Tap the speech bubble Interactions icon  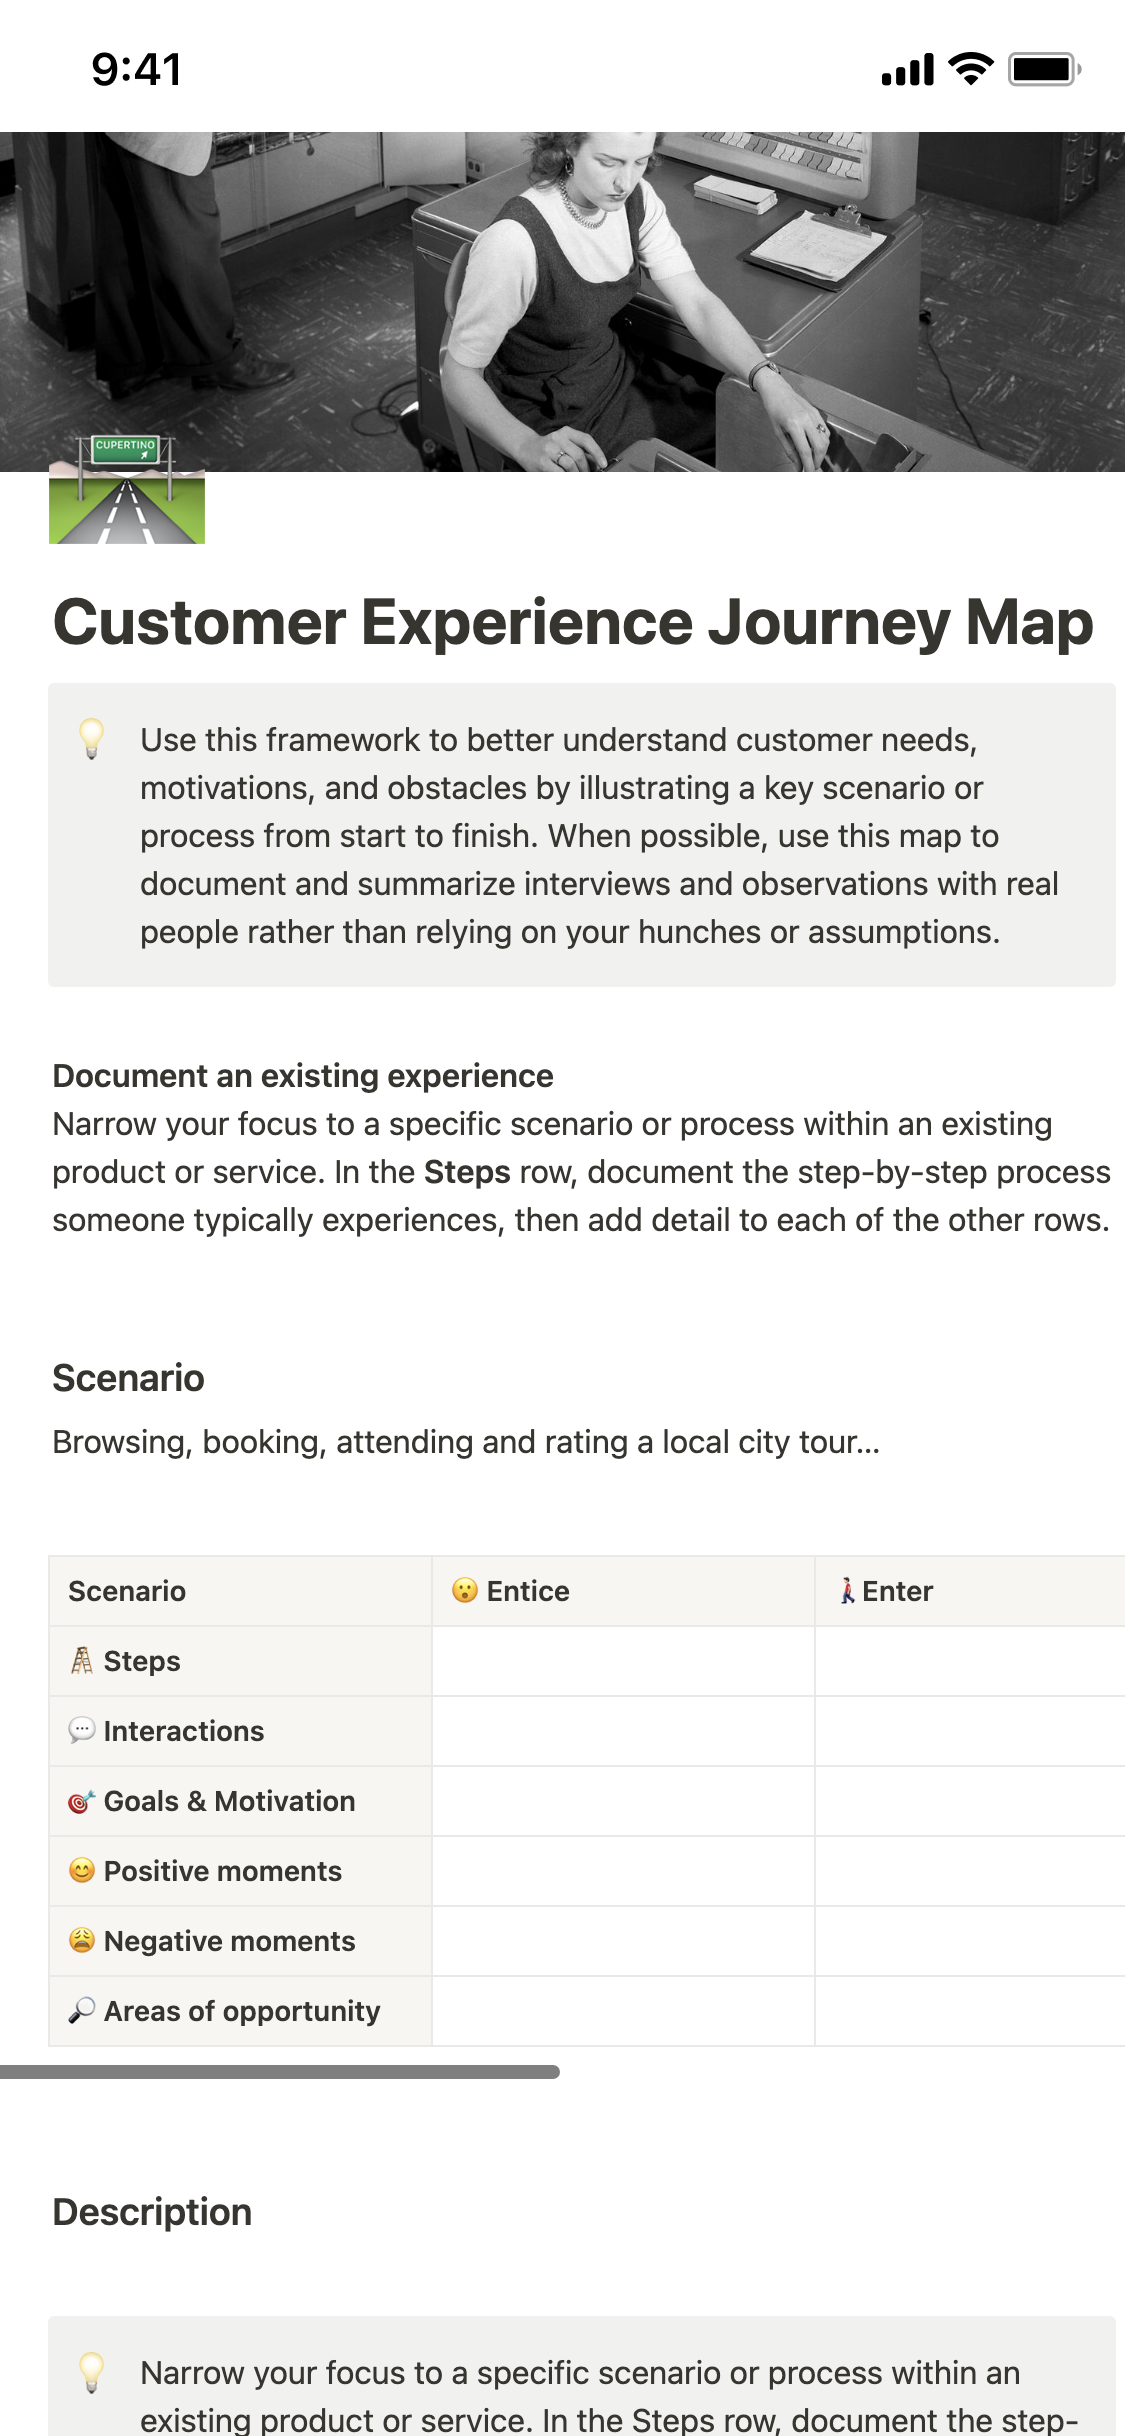pyautogui.click(x=82, y=1731)
